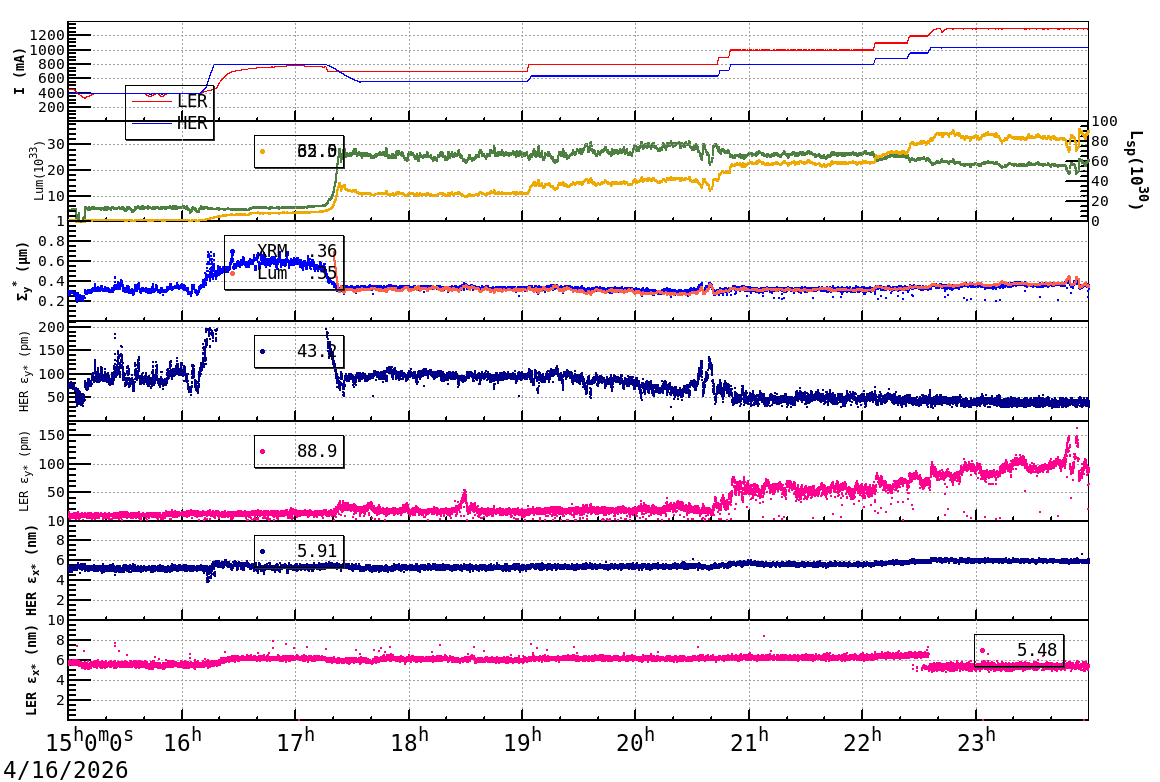The image size is (1160, 782).
Task: Click the 30 tick on Lum axis
Action: coord(57,144)
